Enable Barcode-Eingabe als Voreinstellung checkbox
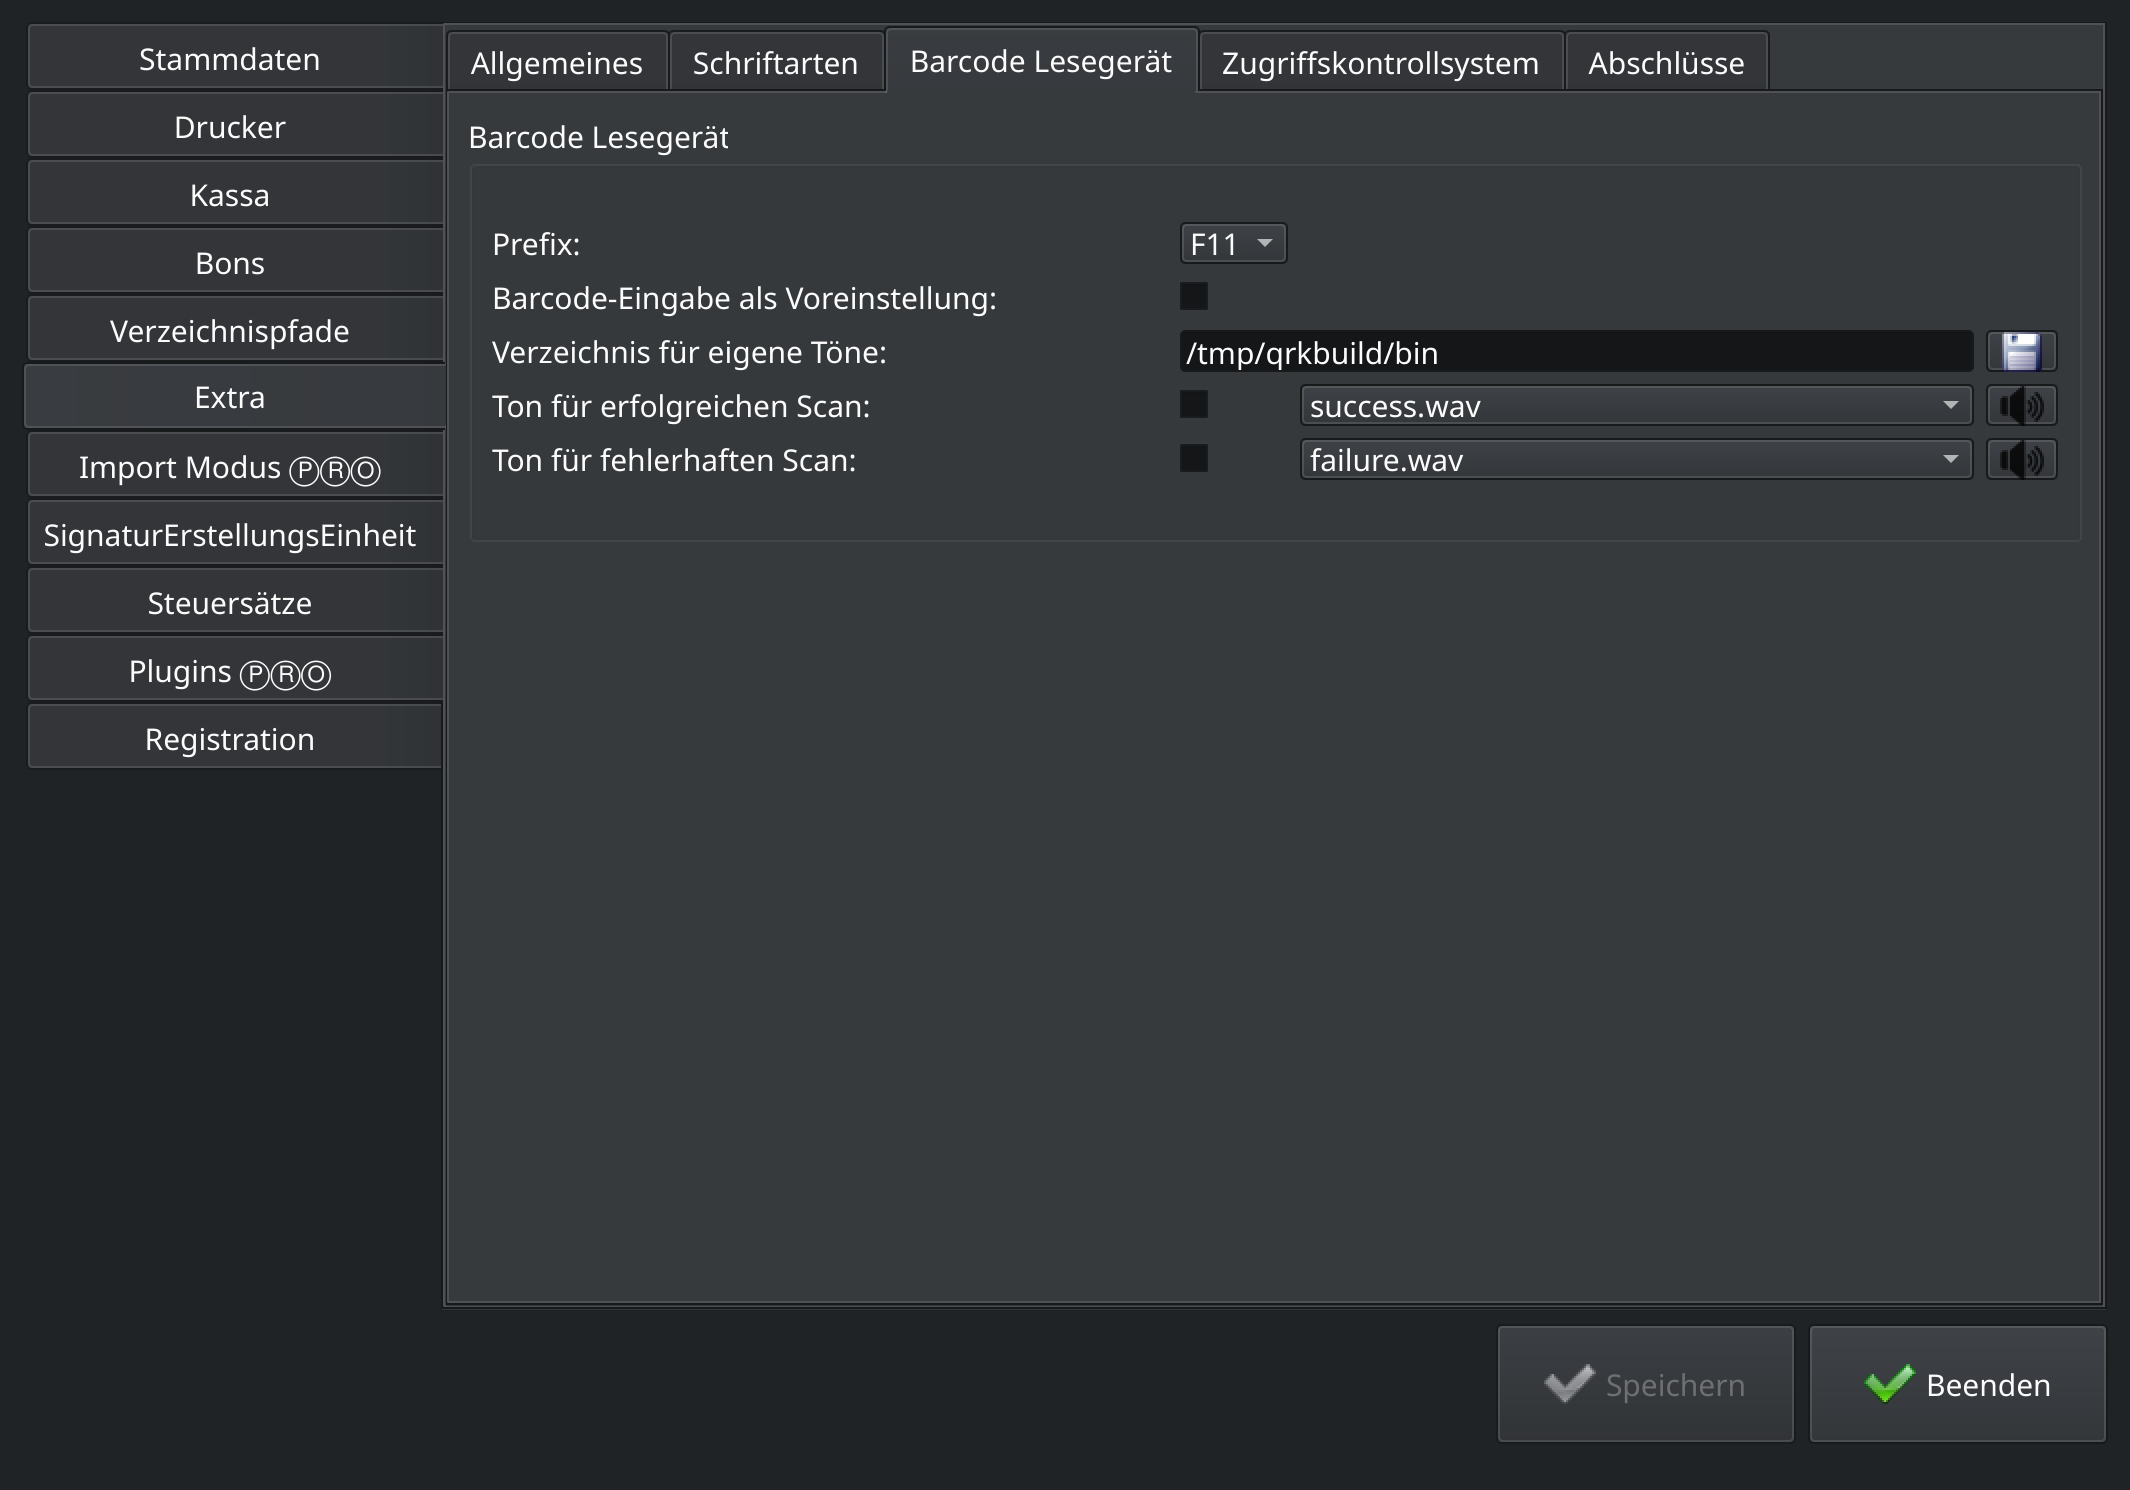The width and height of the screenshot is (2130, 1490). (x=1194, y=297)
